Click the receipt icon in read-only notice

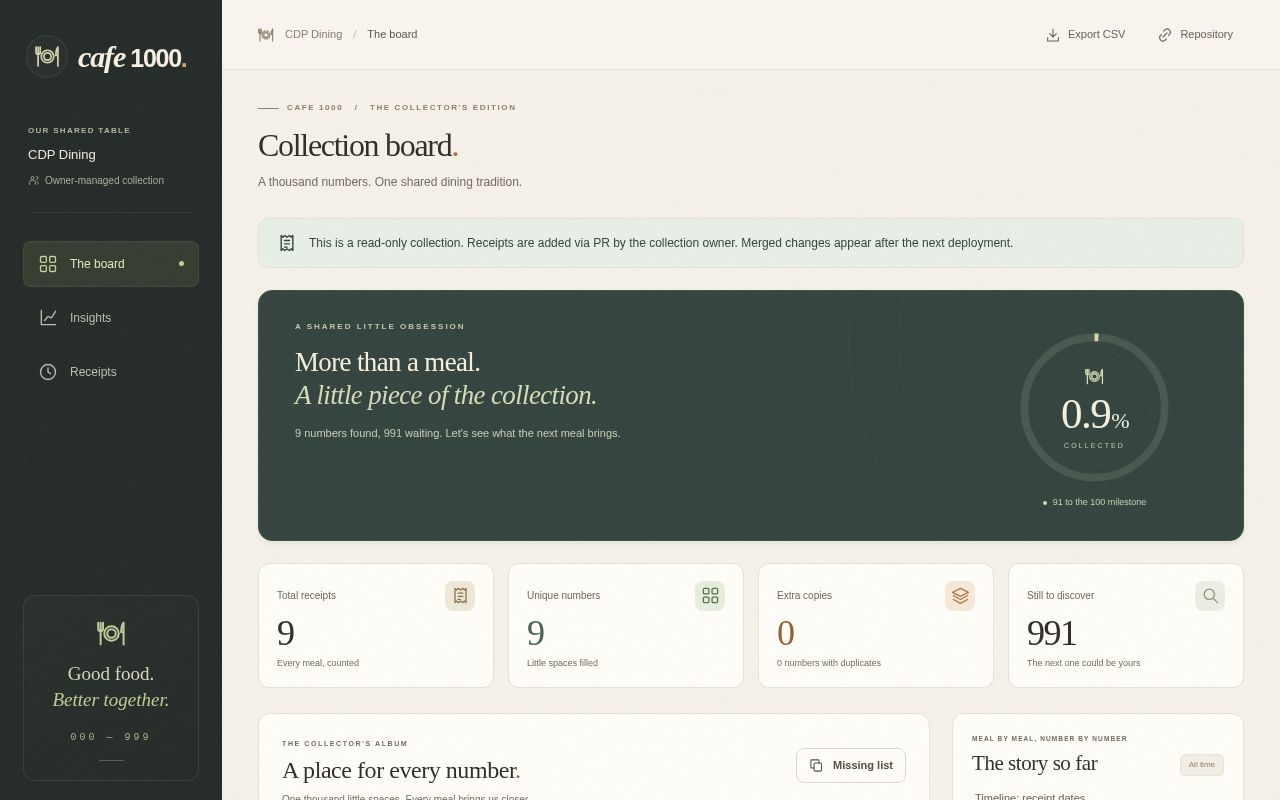coord(287,243)
